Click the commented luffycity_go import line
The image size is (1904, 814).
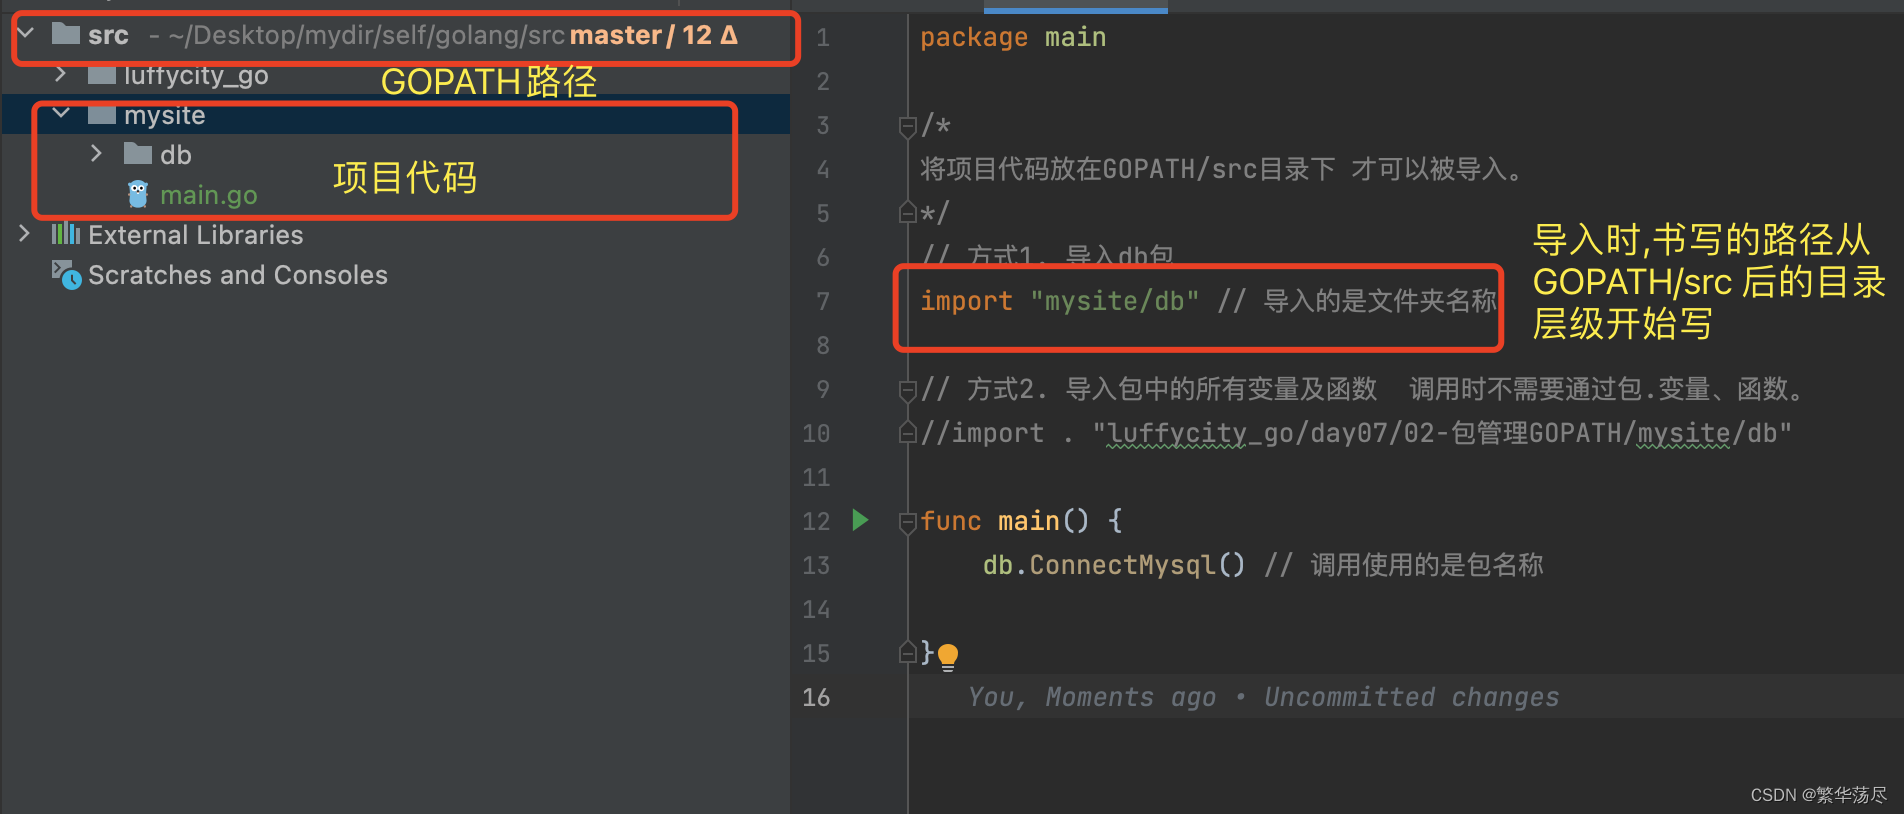(1356, 433)
